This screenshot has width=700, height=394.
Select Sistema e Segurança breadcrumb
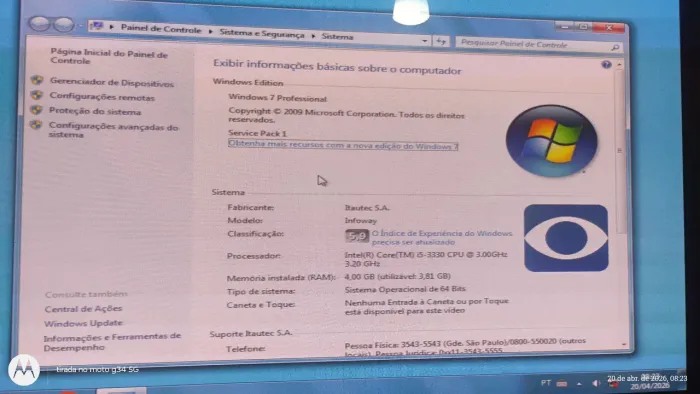point(262,33)
